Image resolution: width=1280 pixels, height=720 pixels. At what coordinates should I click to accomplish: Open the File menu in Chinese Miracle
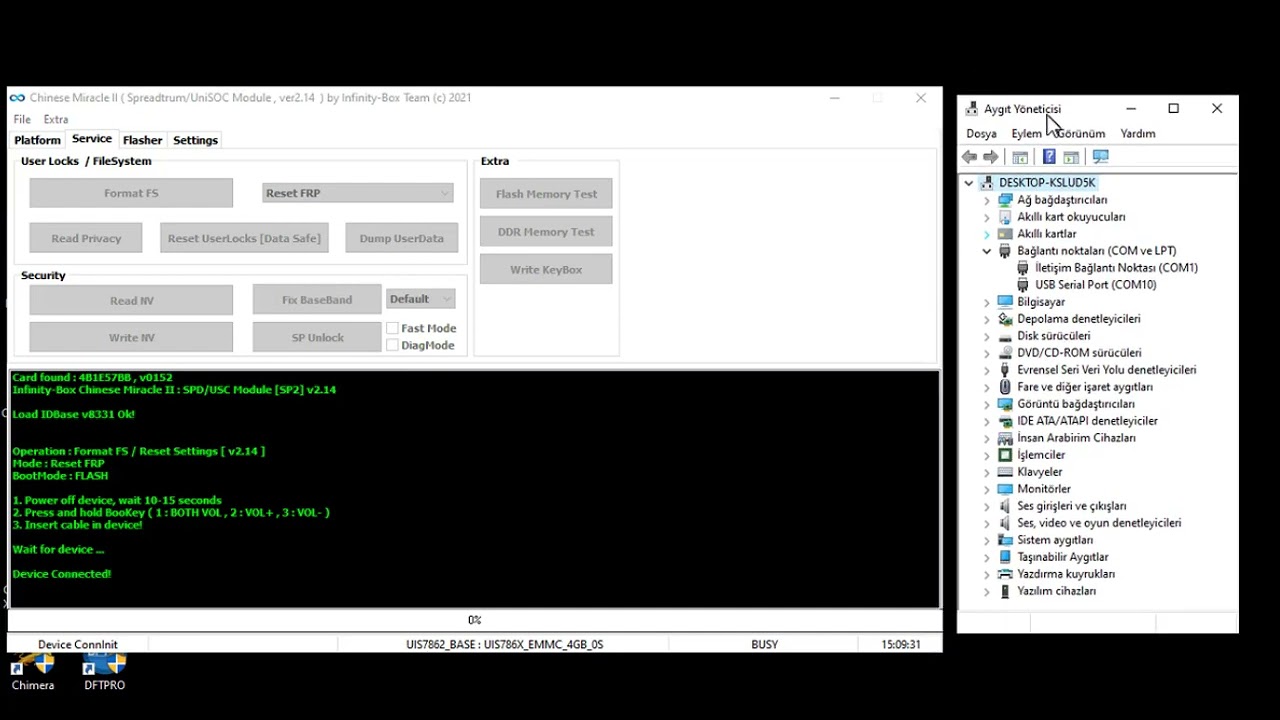[22, 119]
